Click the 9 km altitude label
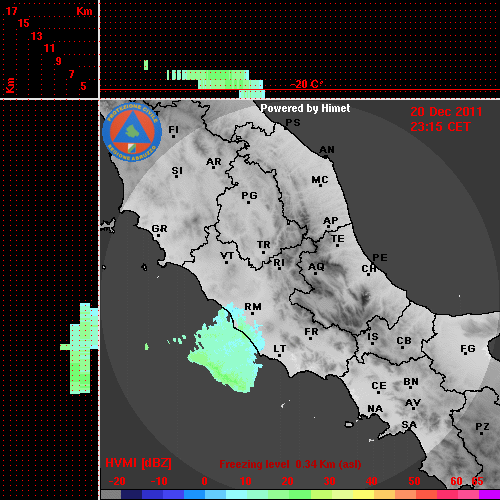Screen dimensions: 500x500 click(x=59, y=61)
